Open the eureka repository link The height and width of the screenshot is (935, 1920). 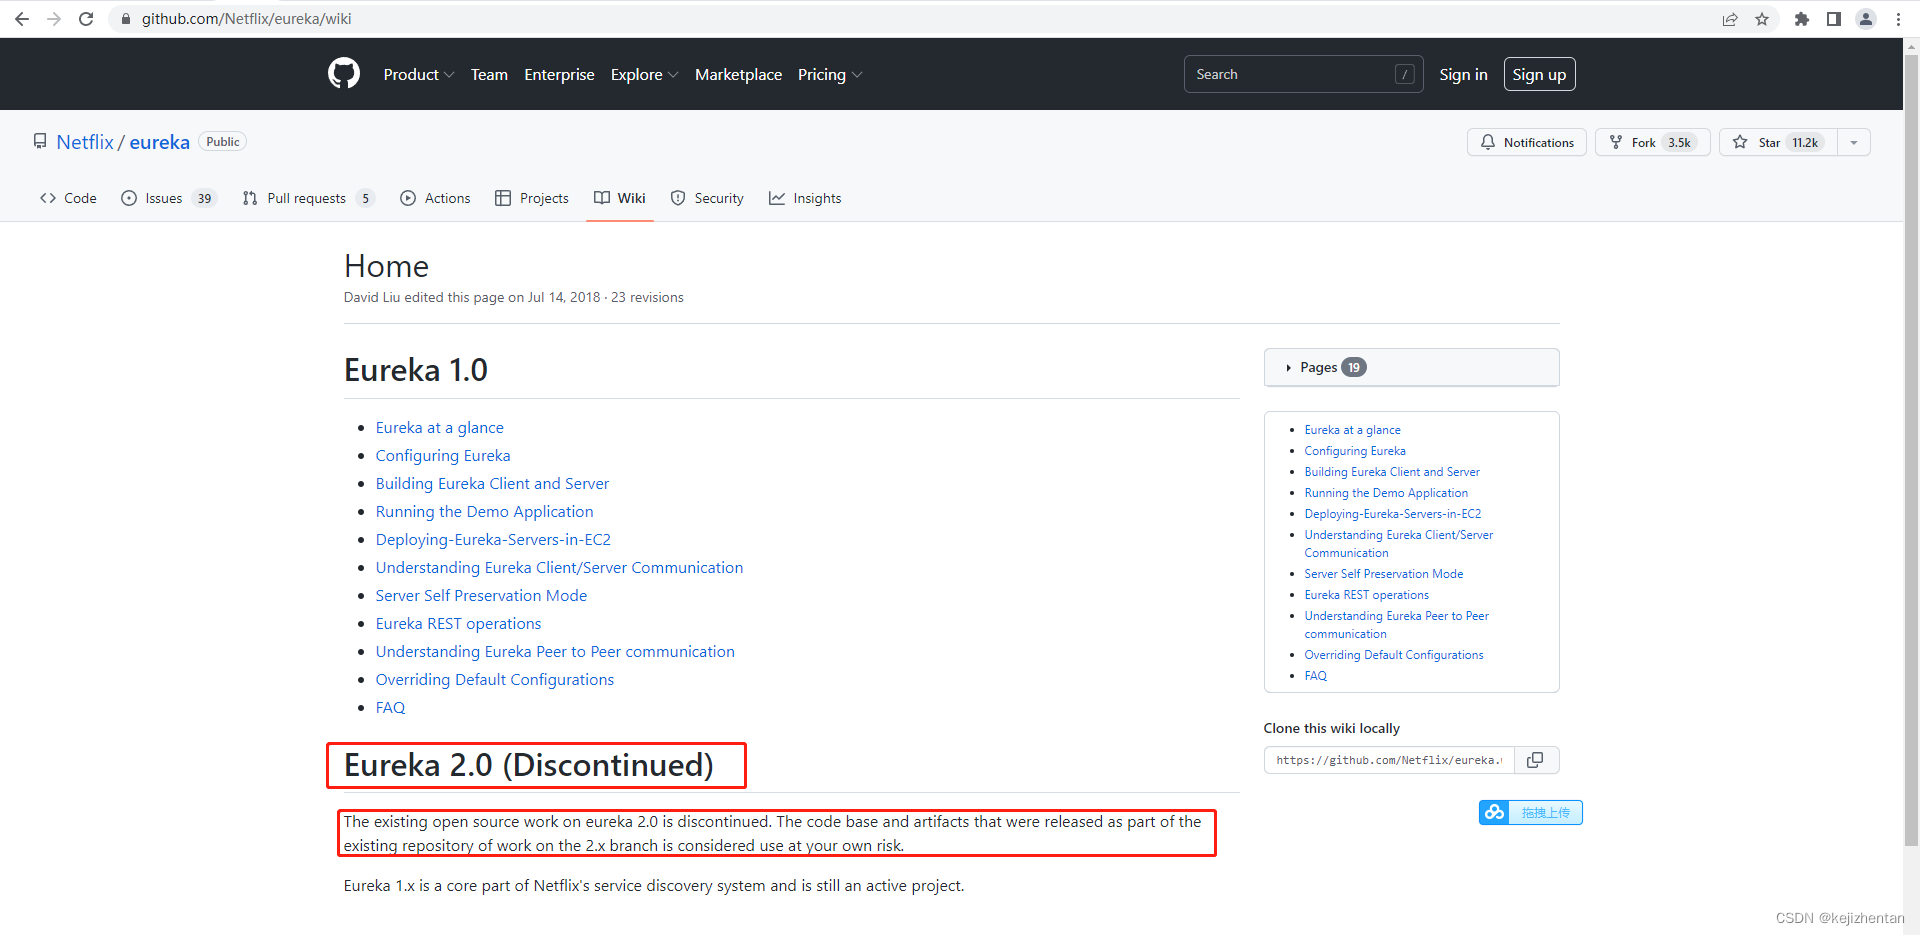coord(159,142)
